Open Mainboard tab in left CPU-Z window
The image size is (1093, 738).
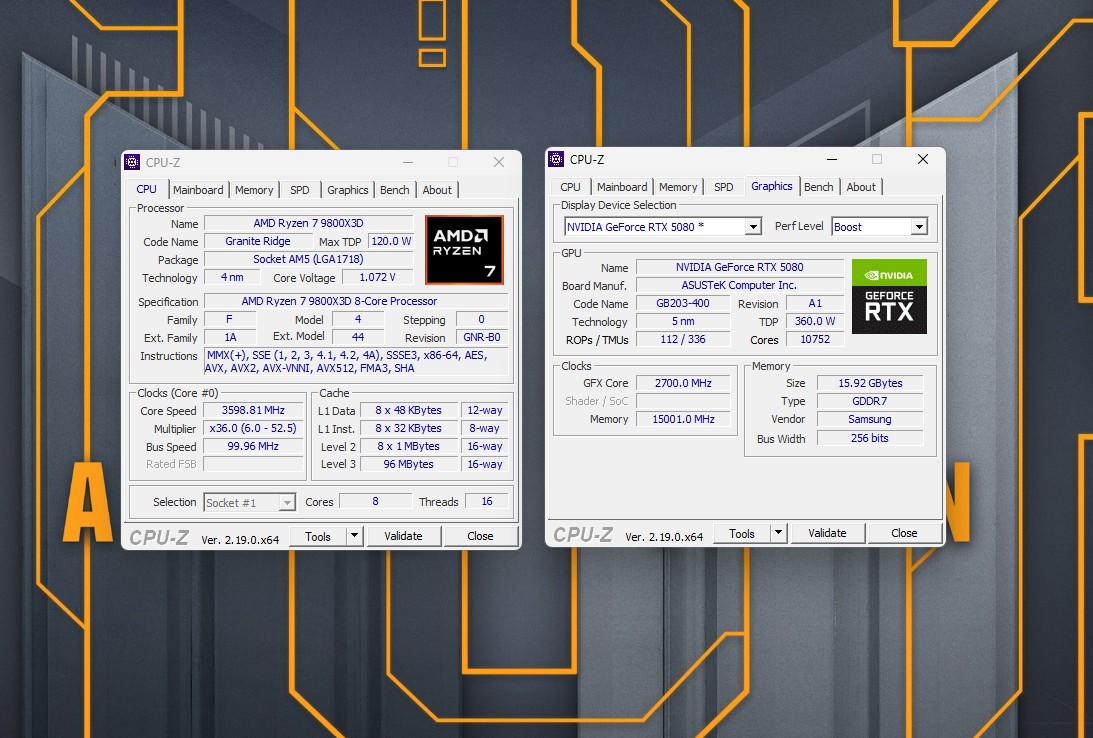198,190
